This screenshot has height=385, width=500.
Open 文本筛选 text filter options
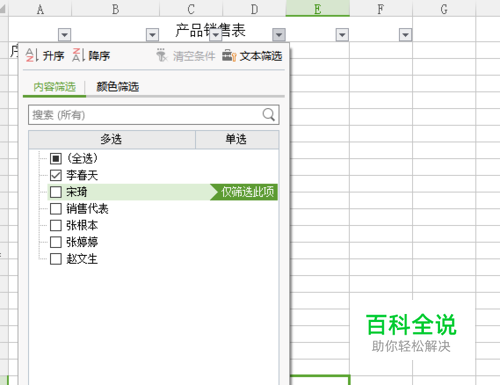[252, 56]
